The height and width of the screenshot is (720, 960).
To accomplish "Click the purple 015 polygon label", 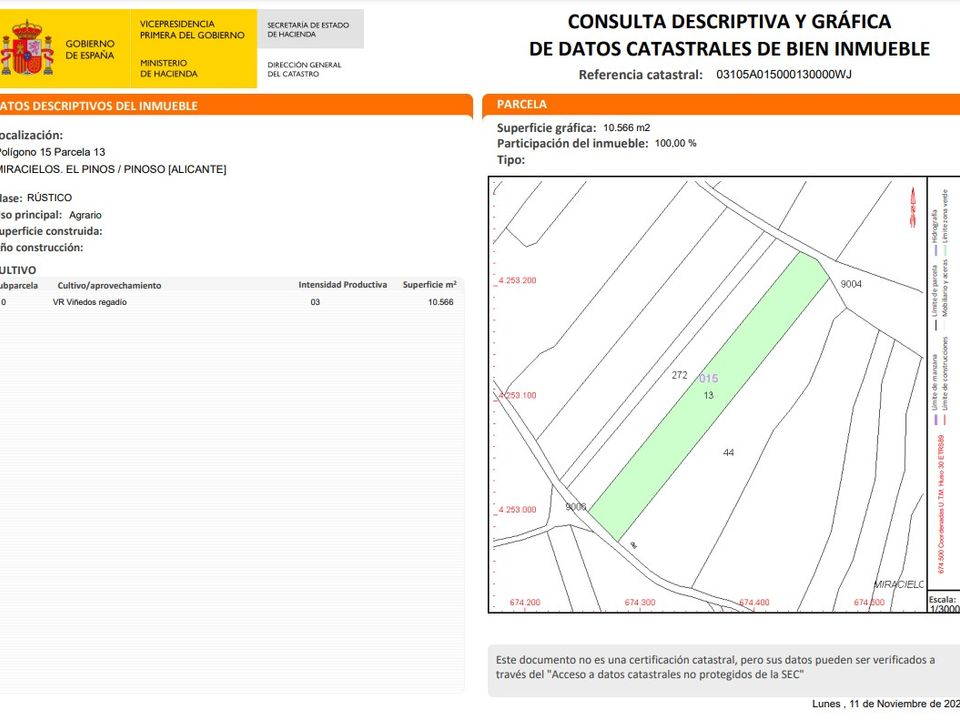I will [x=708, y=378].
